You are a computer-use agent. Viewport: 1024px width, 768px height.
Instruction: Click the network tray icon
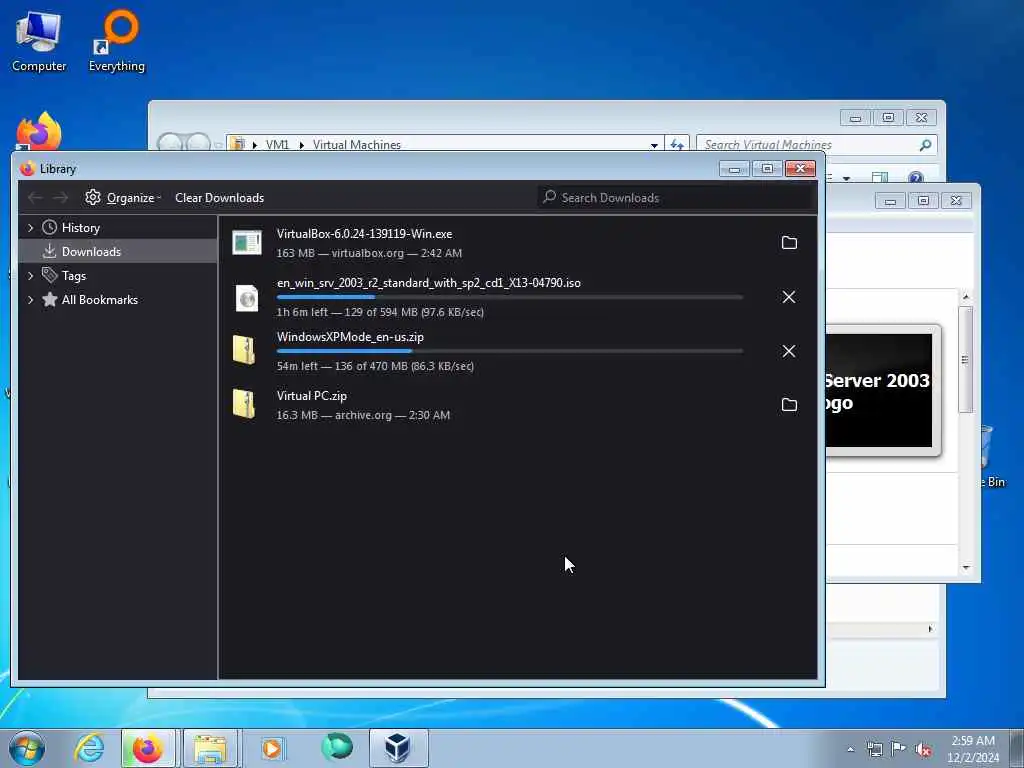click(874, 749)
